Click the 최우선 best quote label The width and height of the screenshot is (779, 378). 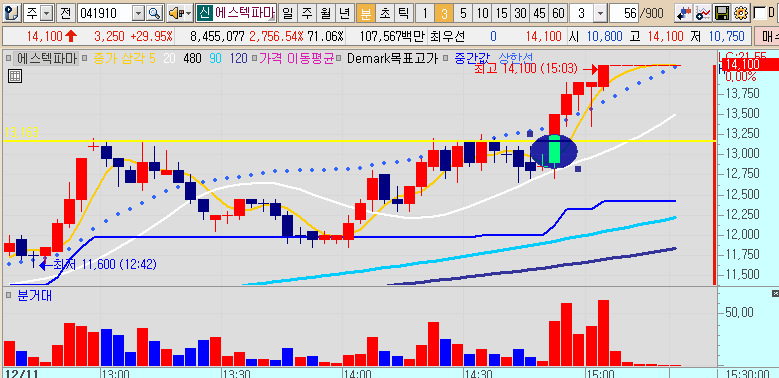click(448, 36)
